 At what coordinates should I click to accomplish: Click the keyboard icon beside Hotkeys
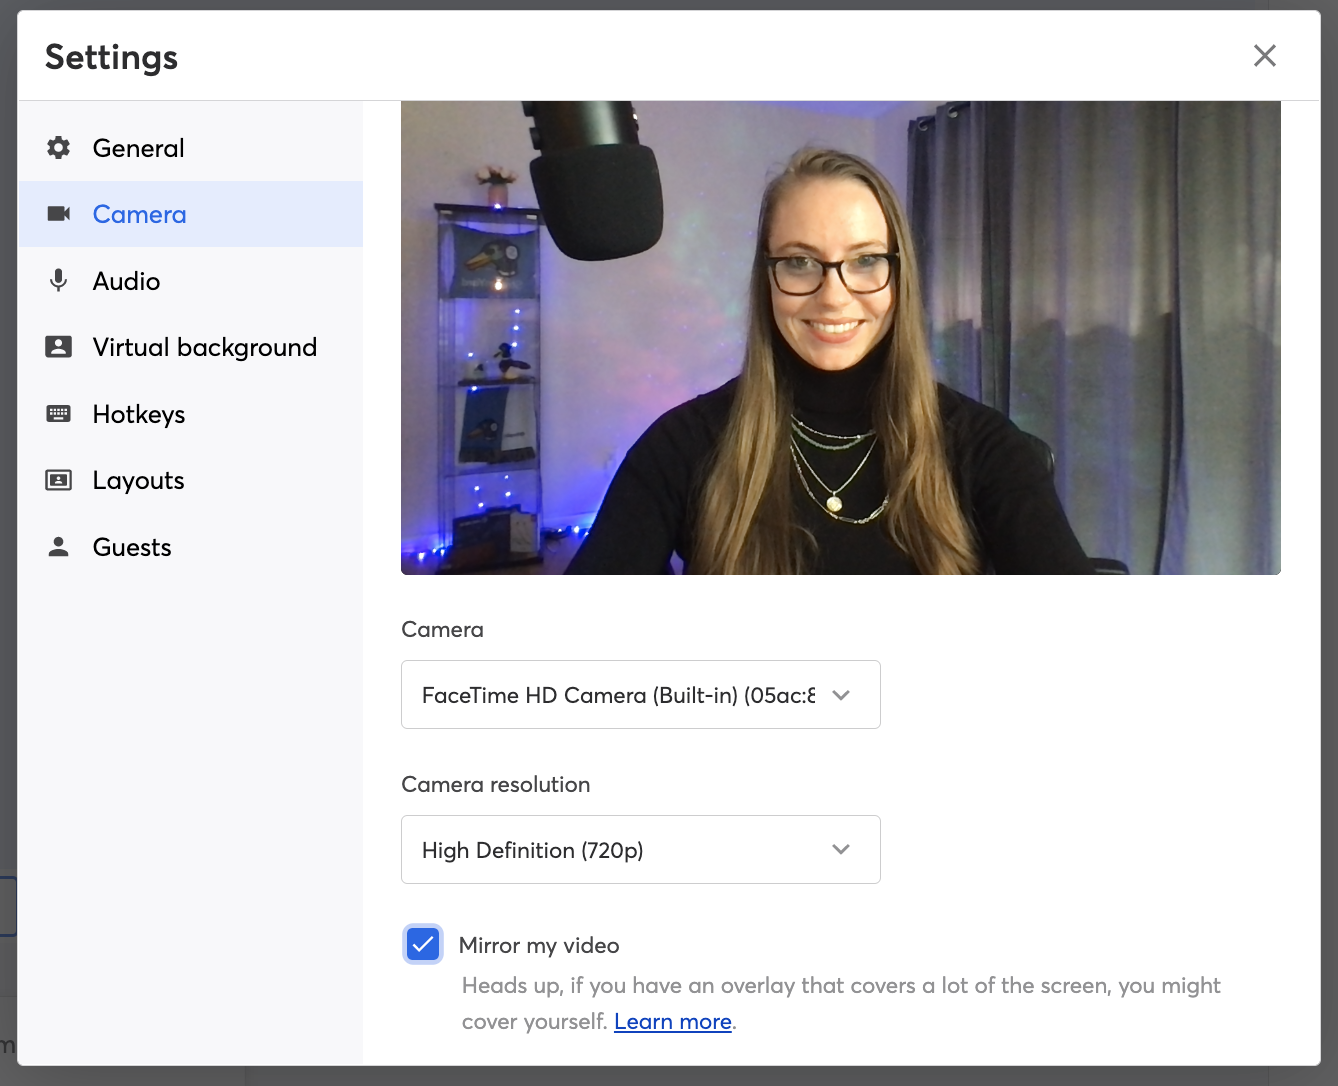[58, 413]
